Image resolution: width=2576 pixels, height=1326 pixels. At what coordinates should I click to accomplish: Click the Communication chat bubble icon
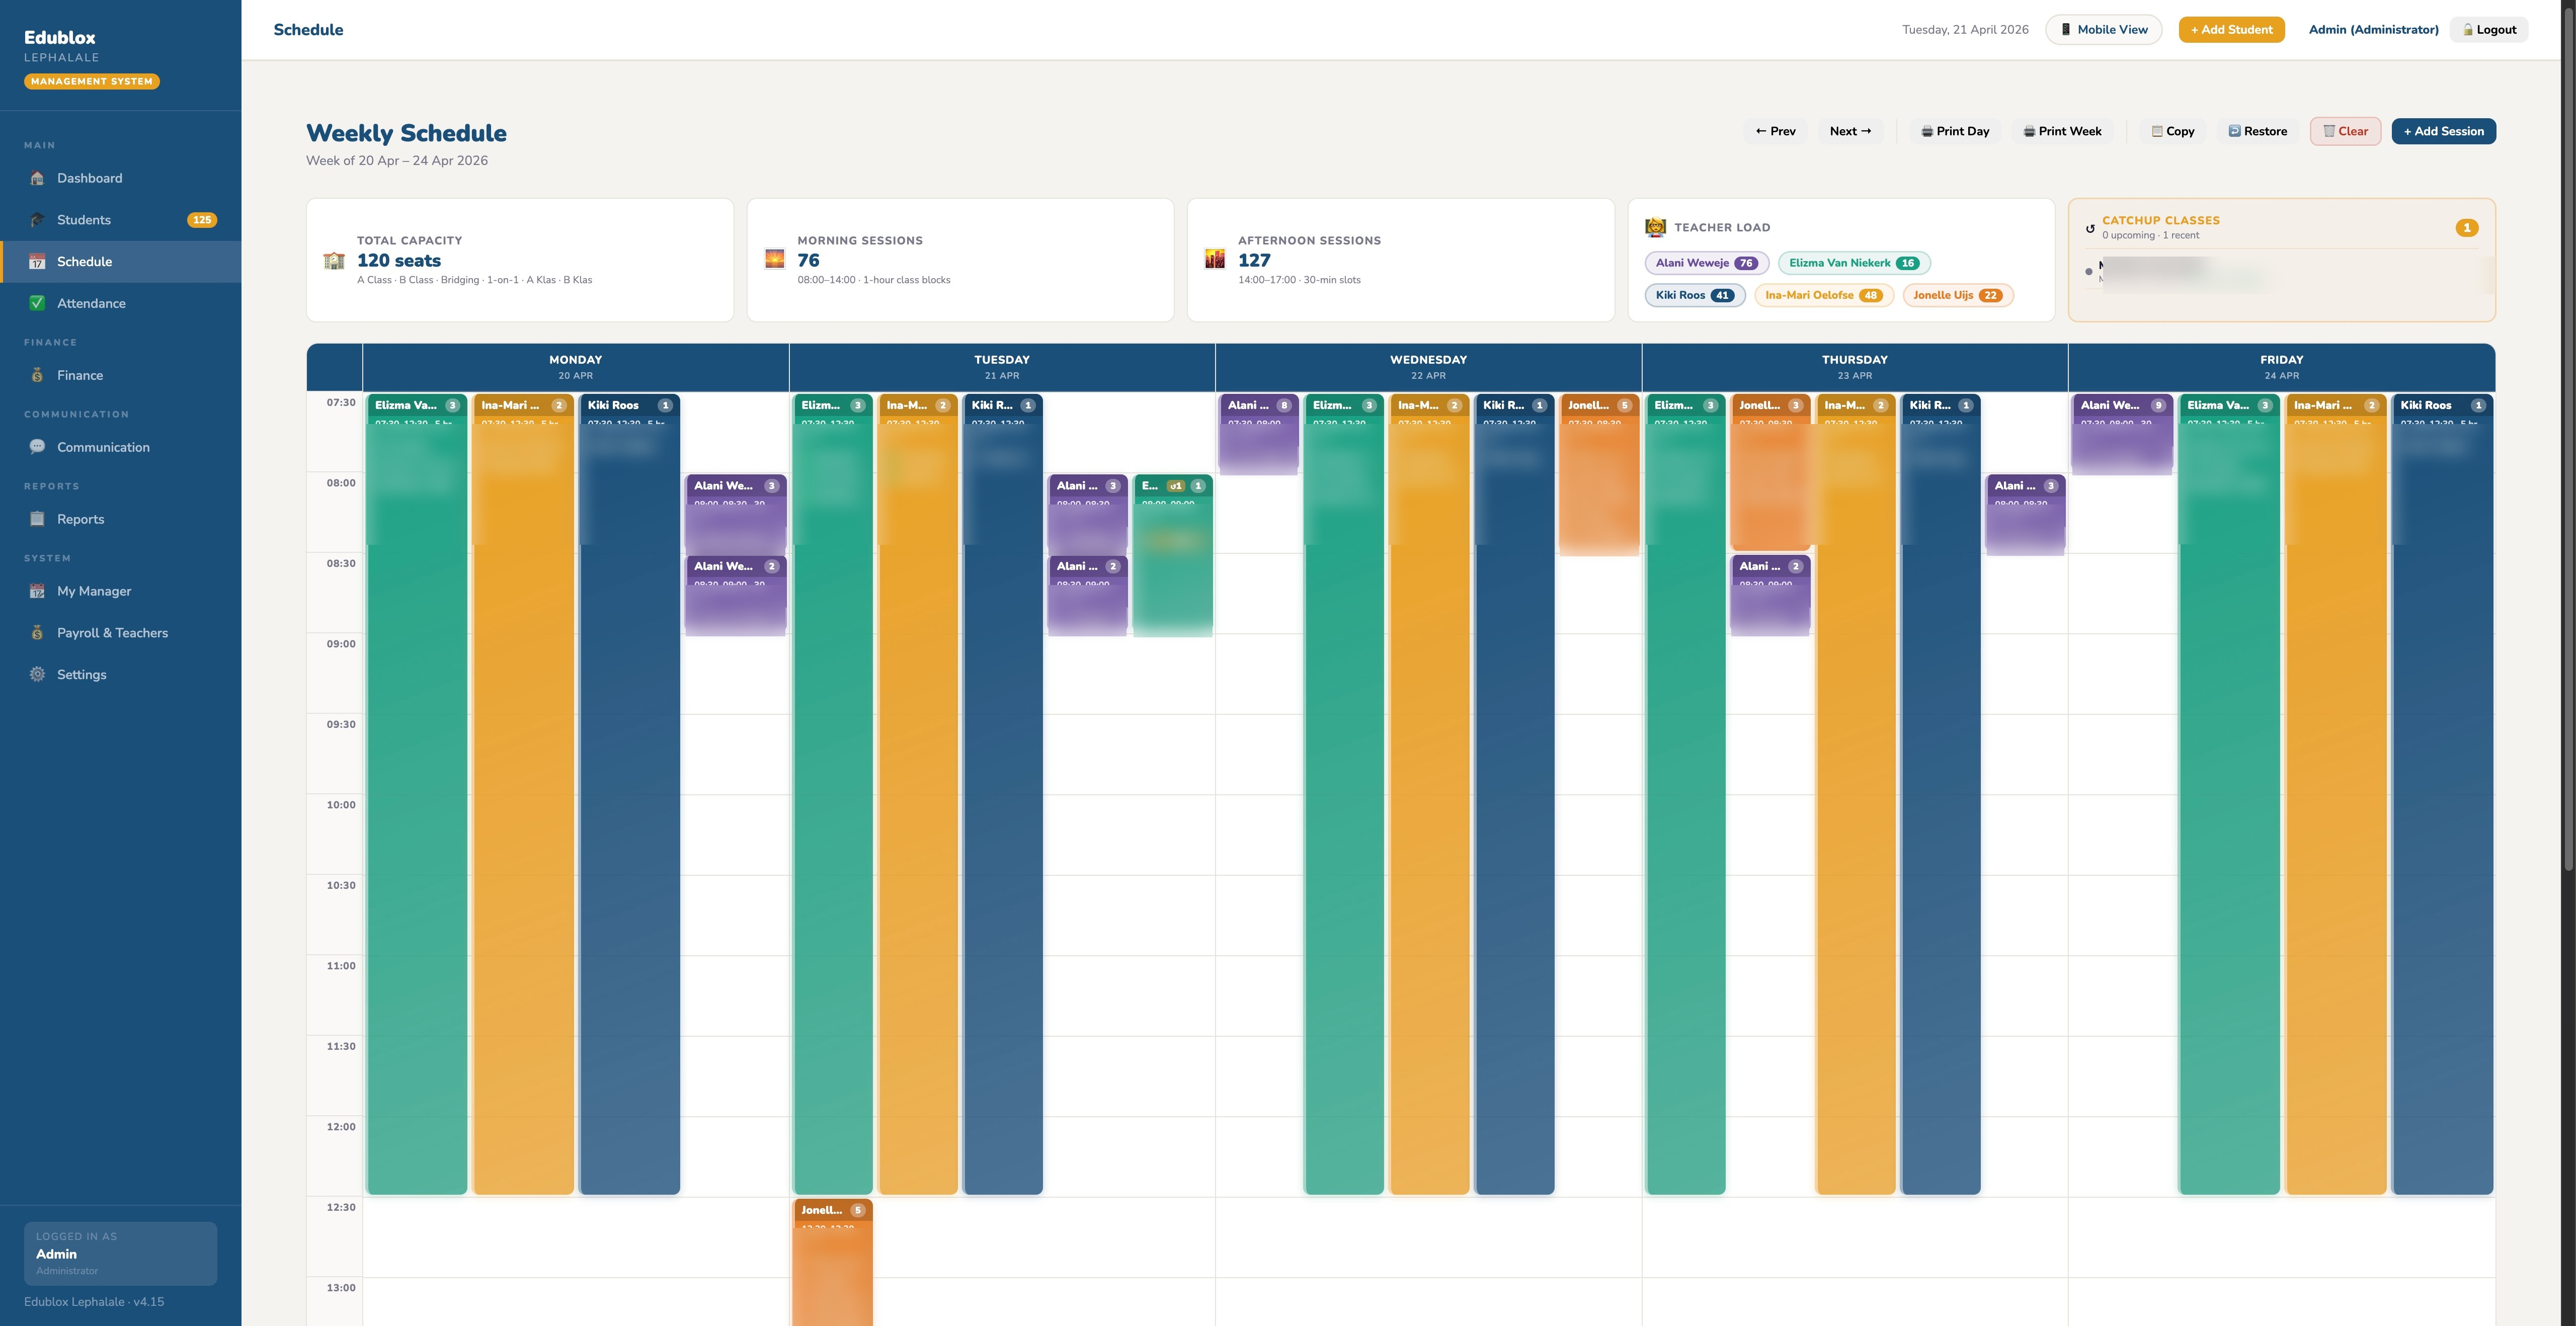[x=37, y=447]
